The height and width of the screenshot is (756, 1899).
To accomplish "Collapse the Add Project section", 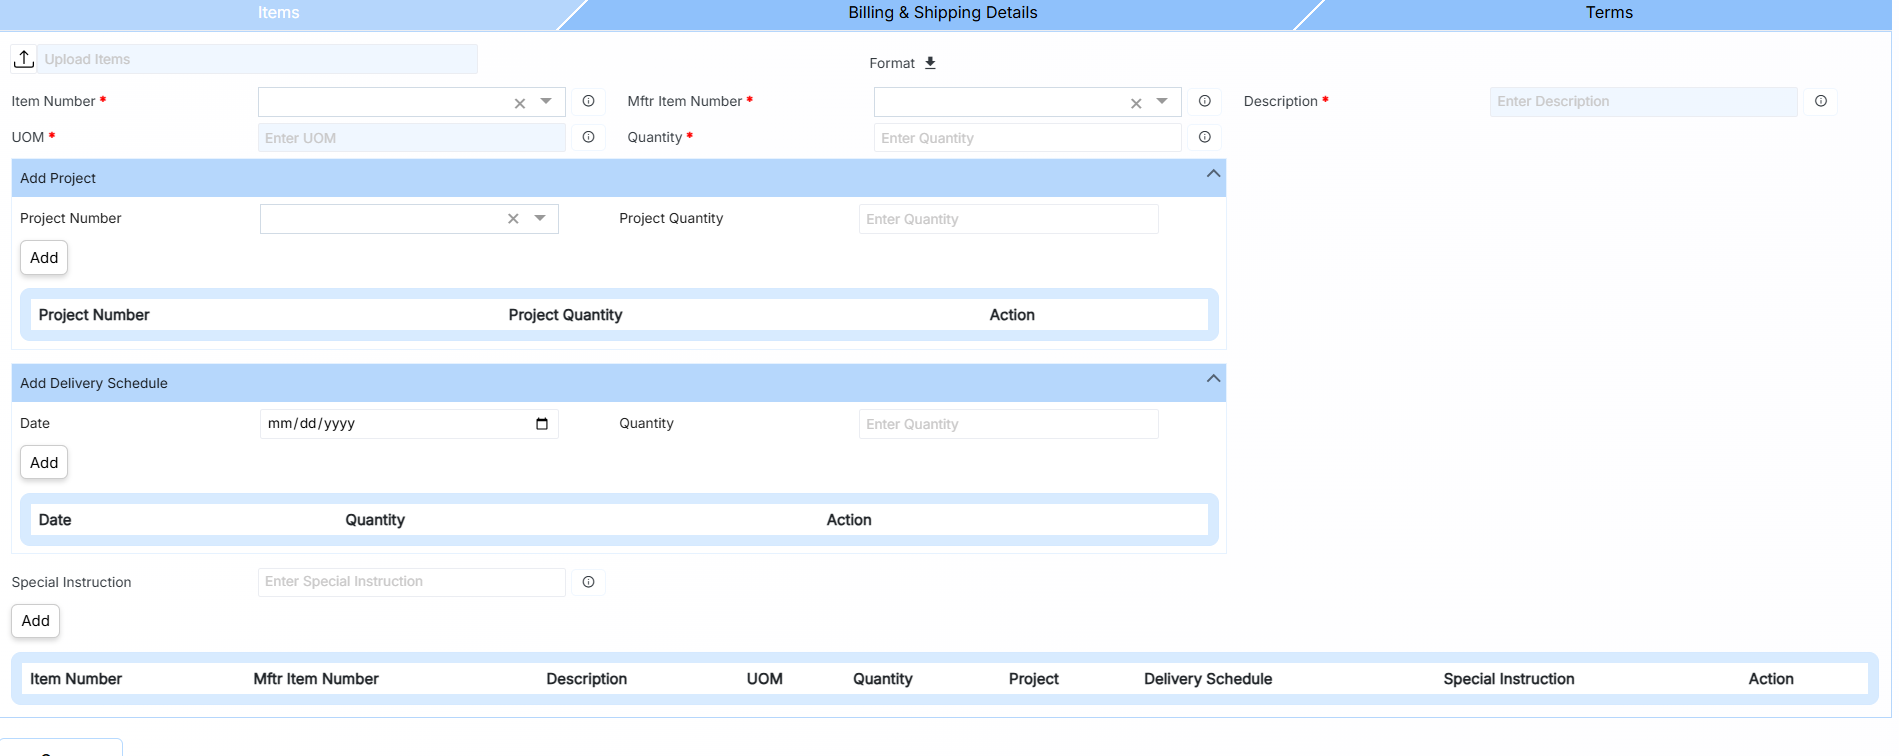I will click(x=1213, y=174).
